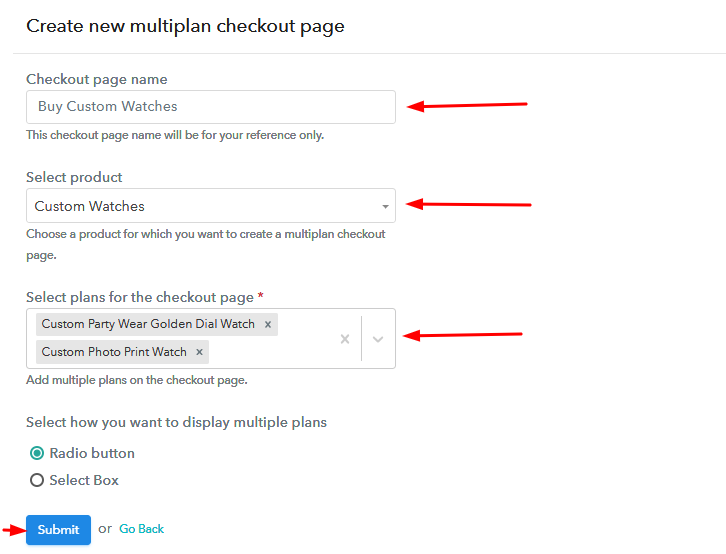Open the Select product dropdown arrow

click(385, 207)
